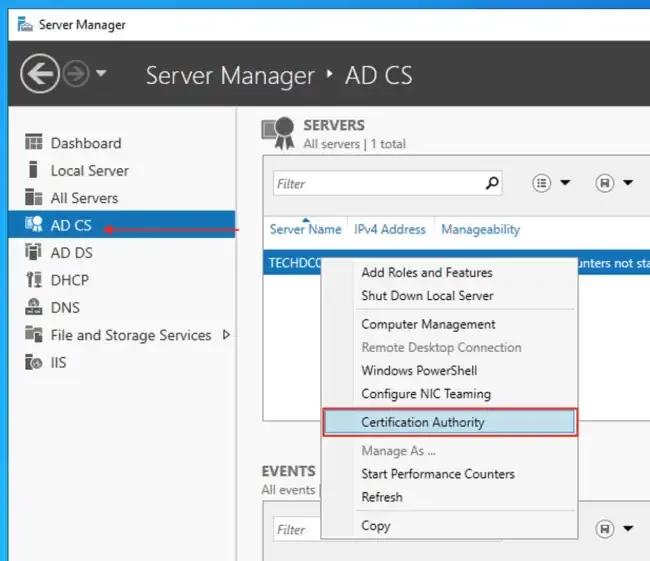
Task: Expand the File and Storage Services submenu arrow
Action: click(x=226, y=334)
